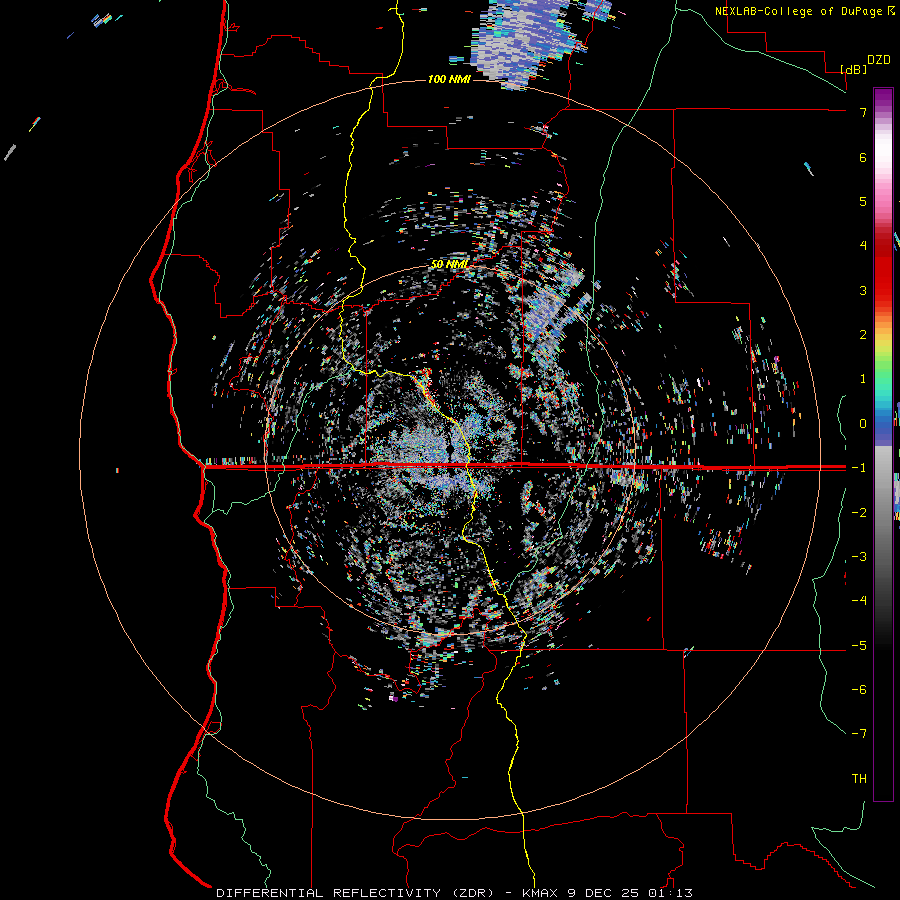Click the 7 value on color scale
The width and height of the screenshot is (900, 900).
coord(863,112)
